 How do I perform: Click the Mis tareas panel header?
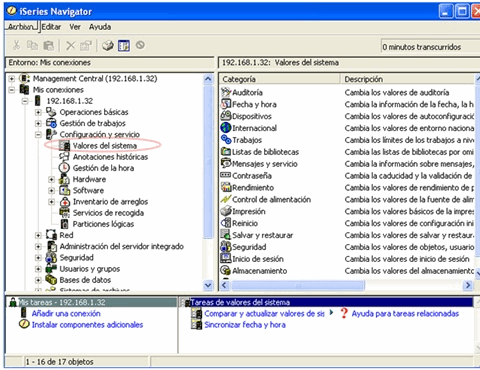point(92,302)
